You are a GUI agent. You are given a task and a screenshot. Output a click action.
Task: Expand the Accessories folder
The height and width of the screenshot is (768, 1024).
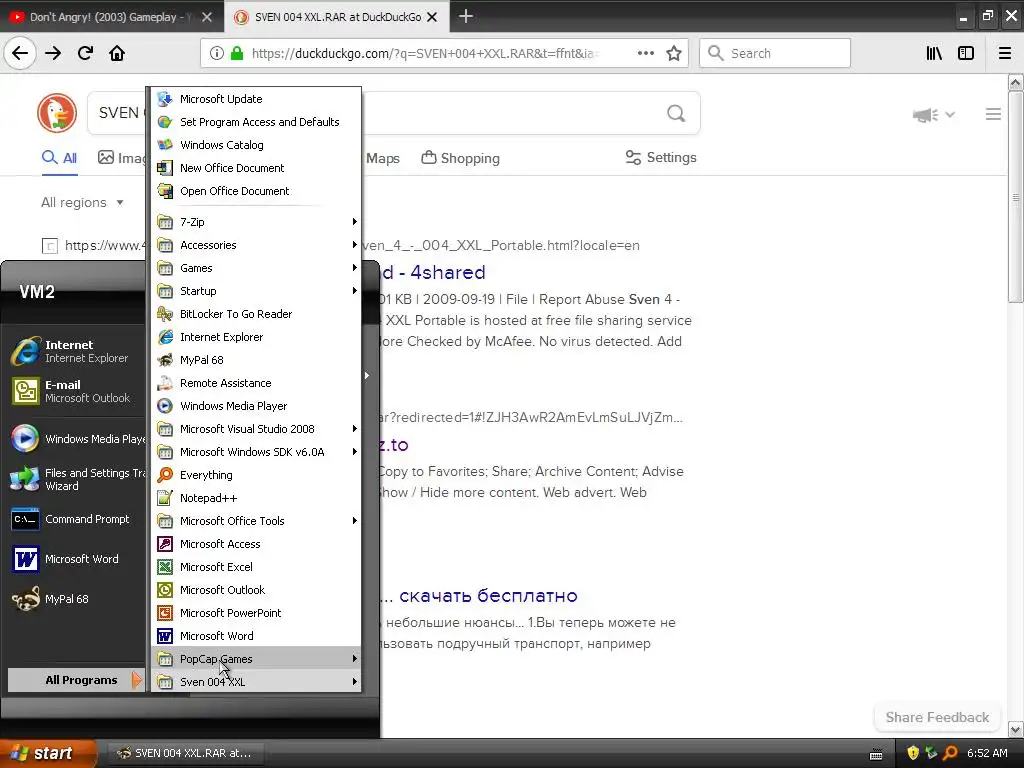click(256, 245)
